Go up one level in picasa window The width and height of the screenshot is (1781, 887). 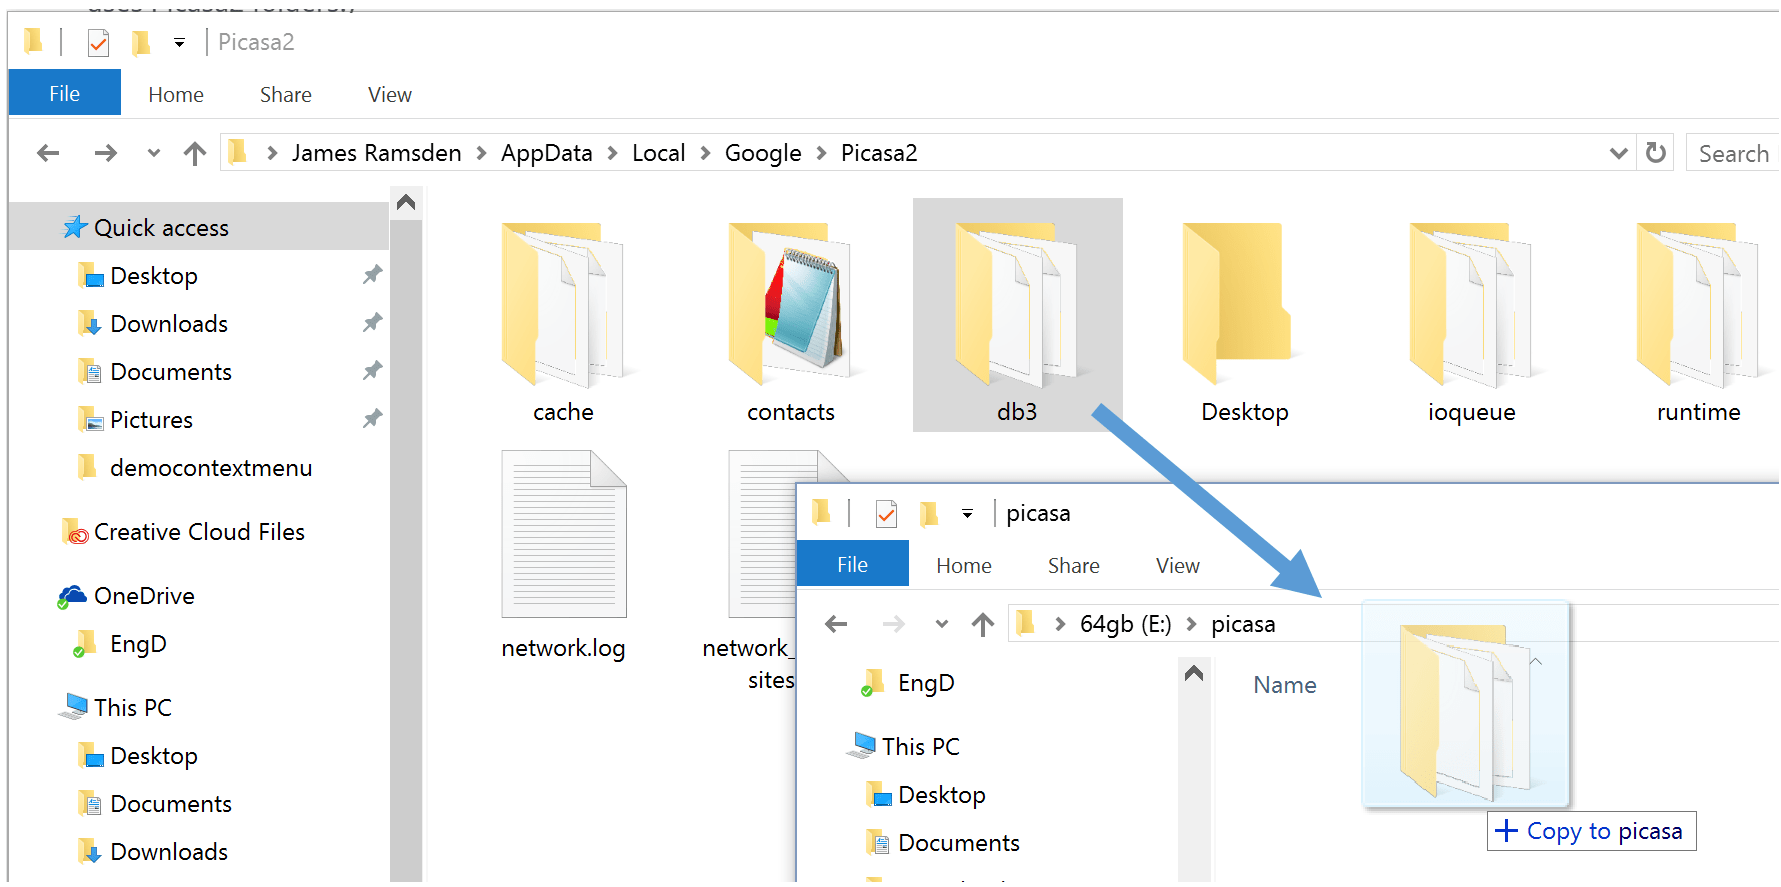tap(983, 624)
